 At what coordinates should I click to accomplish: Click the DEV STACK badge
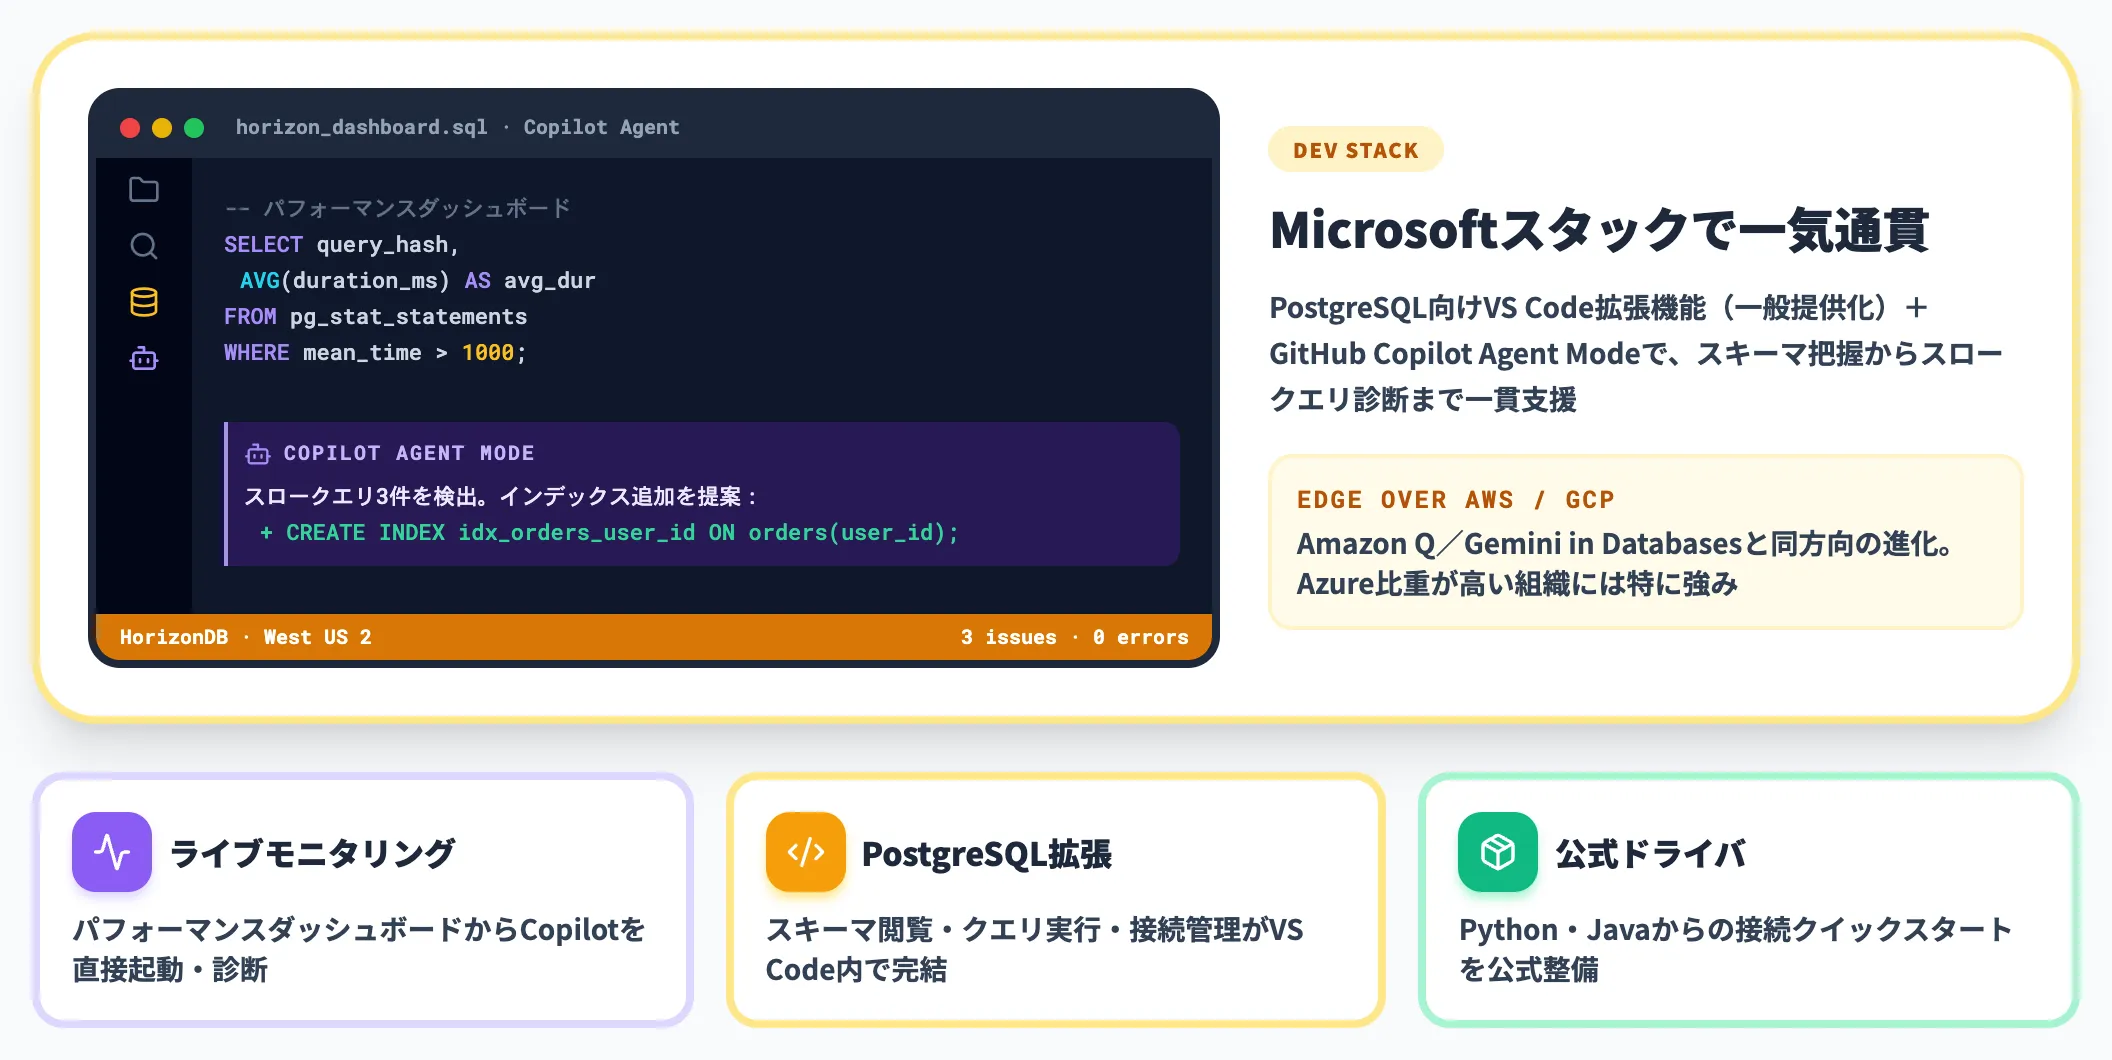click(1356, 150)
